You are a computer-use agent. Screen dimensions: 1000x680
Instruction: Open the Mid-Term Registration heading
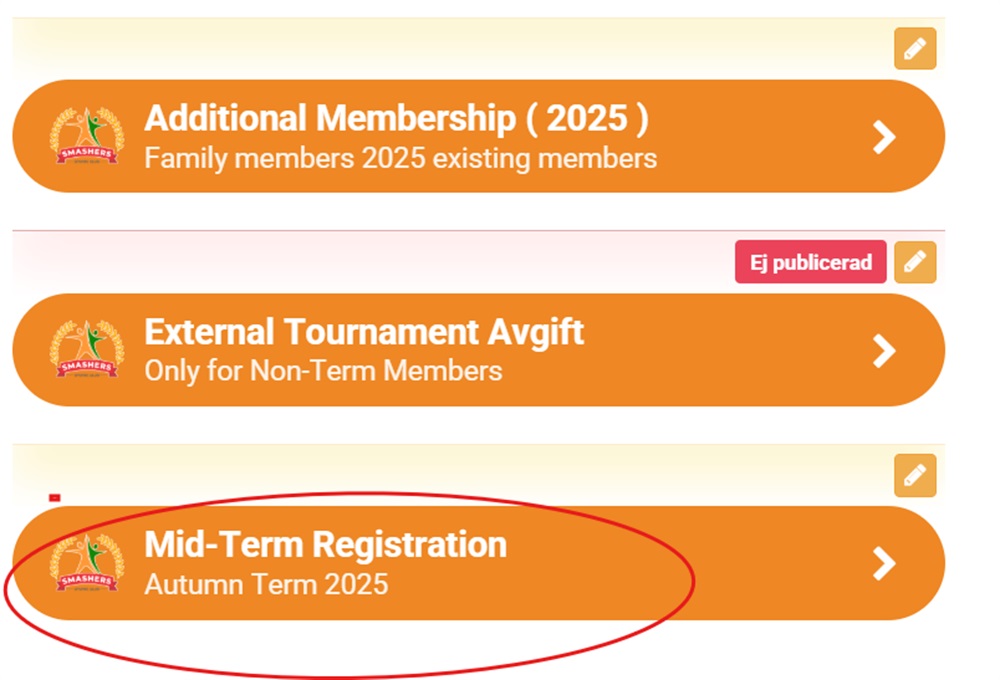coord(325,545)
